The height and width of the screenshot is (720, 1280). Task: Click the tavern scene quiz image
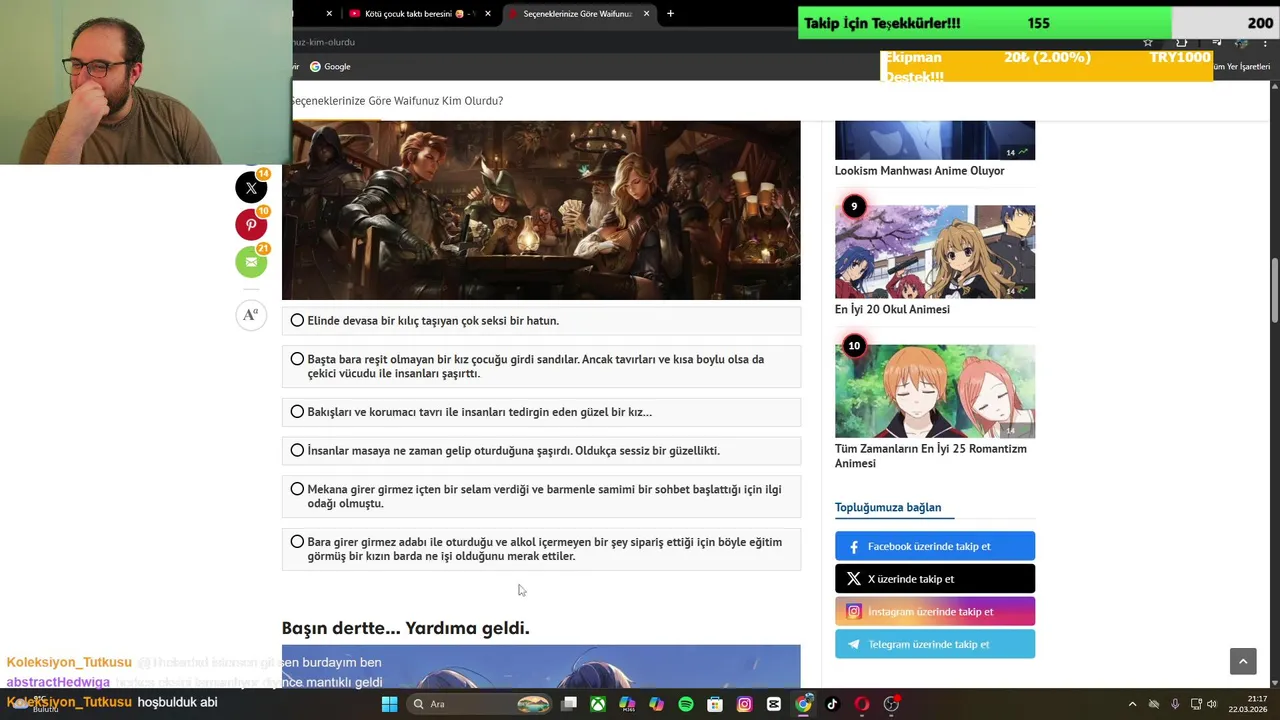[x=541, y=210]
